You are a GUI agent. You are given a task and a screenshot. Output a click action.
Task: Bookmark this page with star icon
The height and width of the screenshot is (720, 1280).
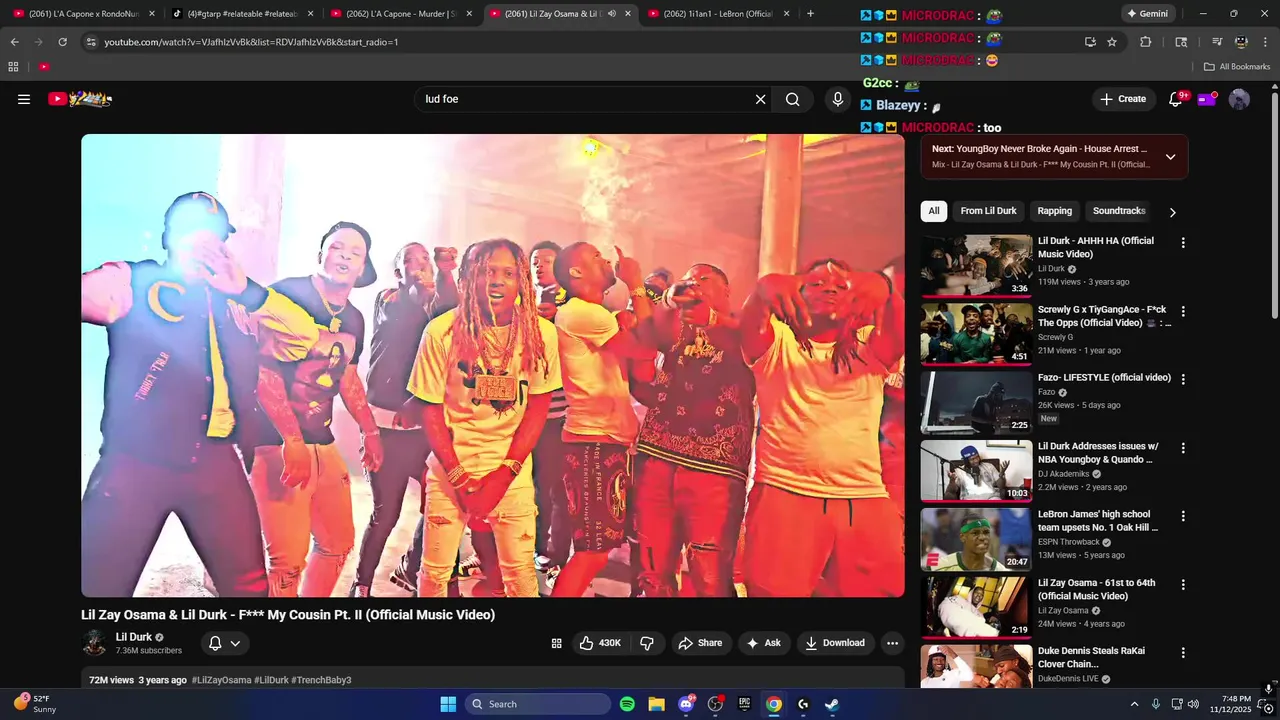click(1112, 42)
